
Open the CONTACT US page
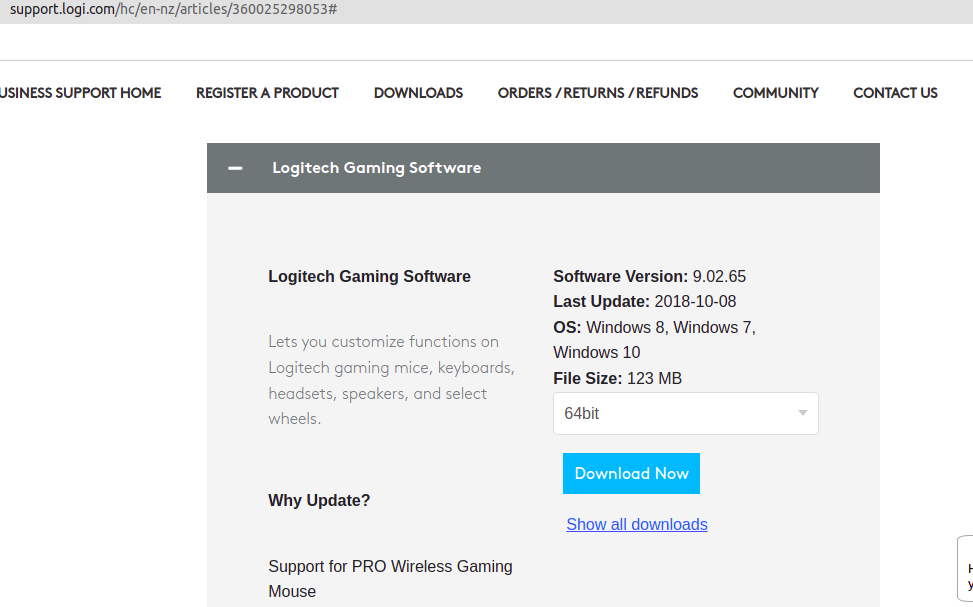coord(895,92)
